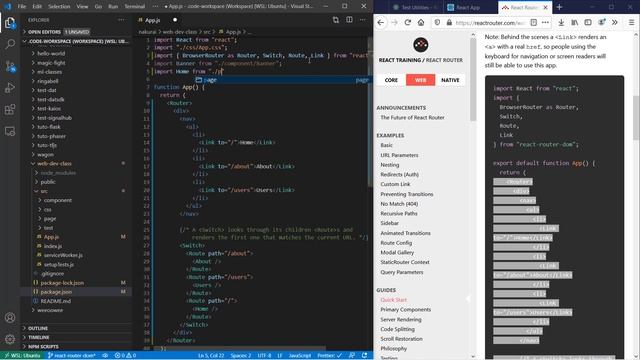Open the Search view in activity bar
Viewport: 640px width, 360px height.
[x=10, y=44]
